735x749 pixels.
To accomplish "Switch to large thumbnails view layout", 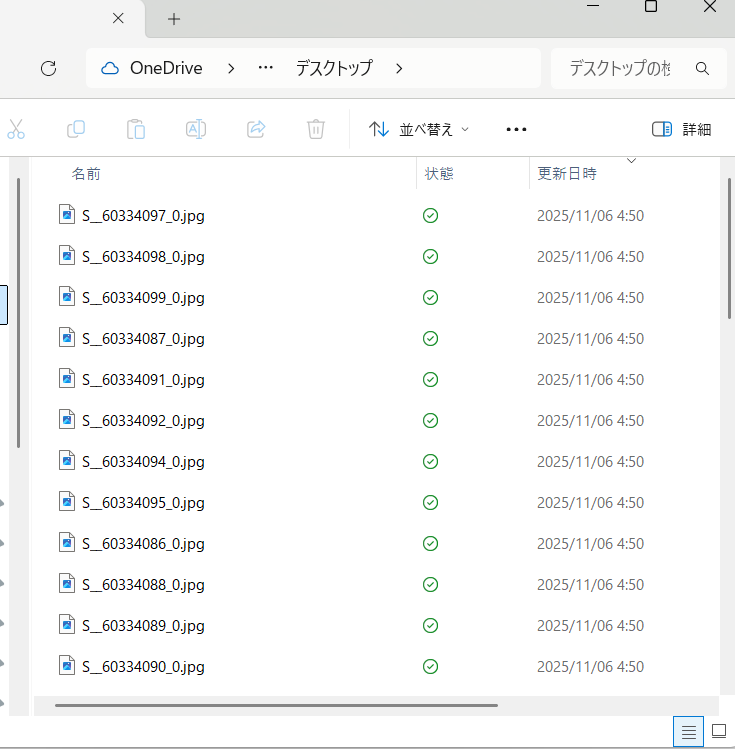I will (718, 732).
